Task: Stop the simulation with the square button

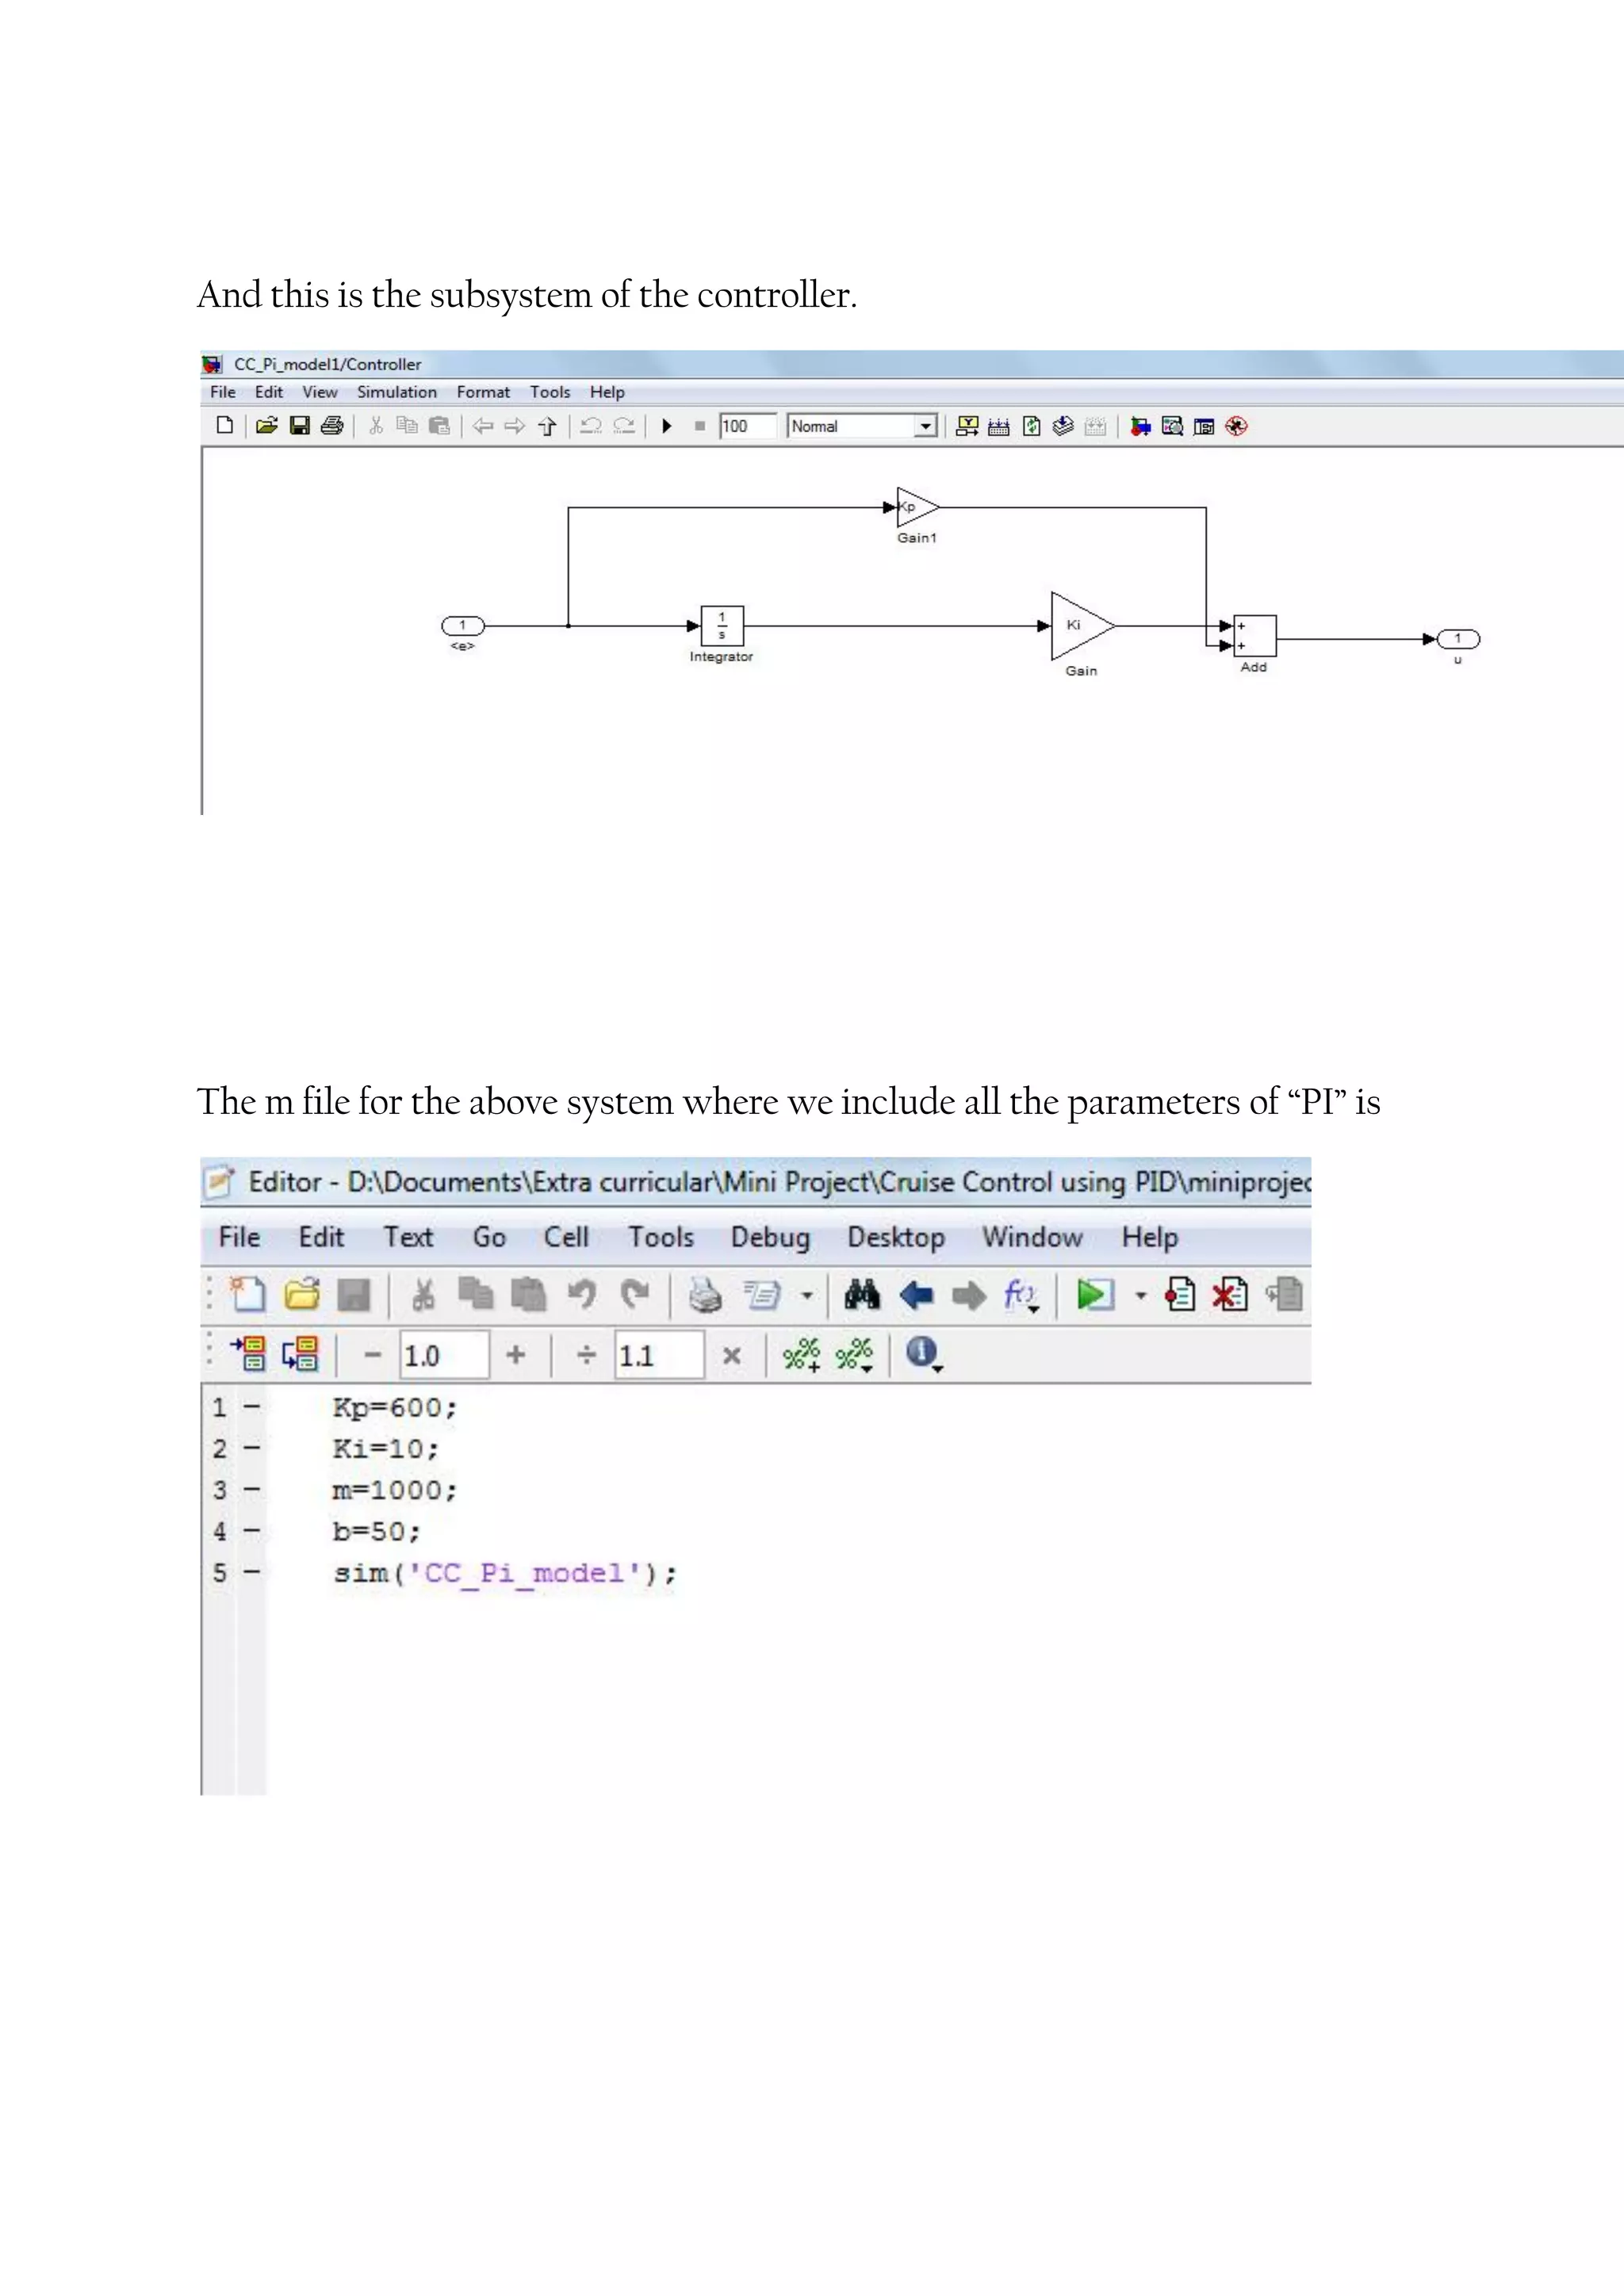Action: point(700,426)
